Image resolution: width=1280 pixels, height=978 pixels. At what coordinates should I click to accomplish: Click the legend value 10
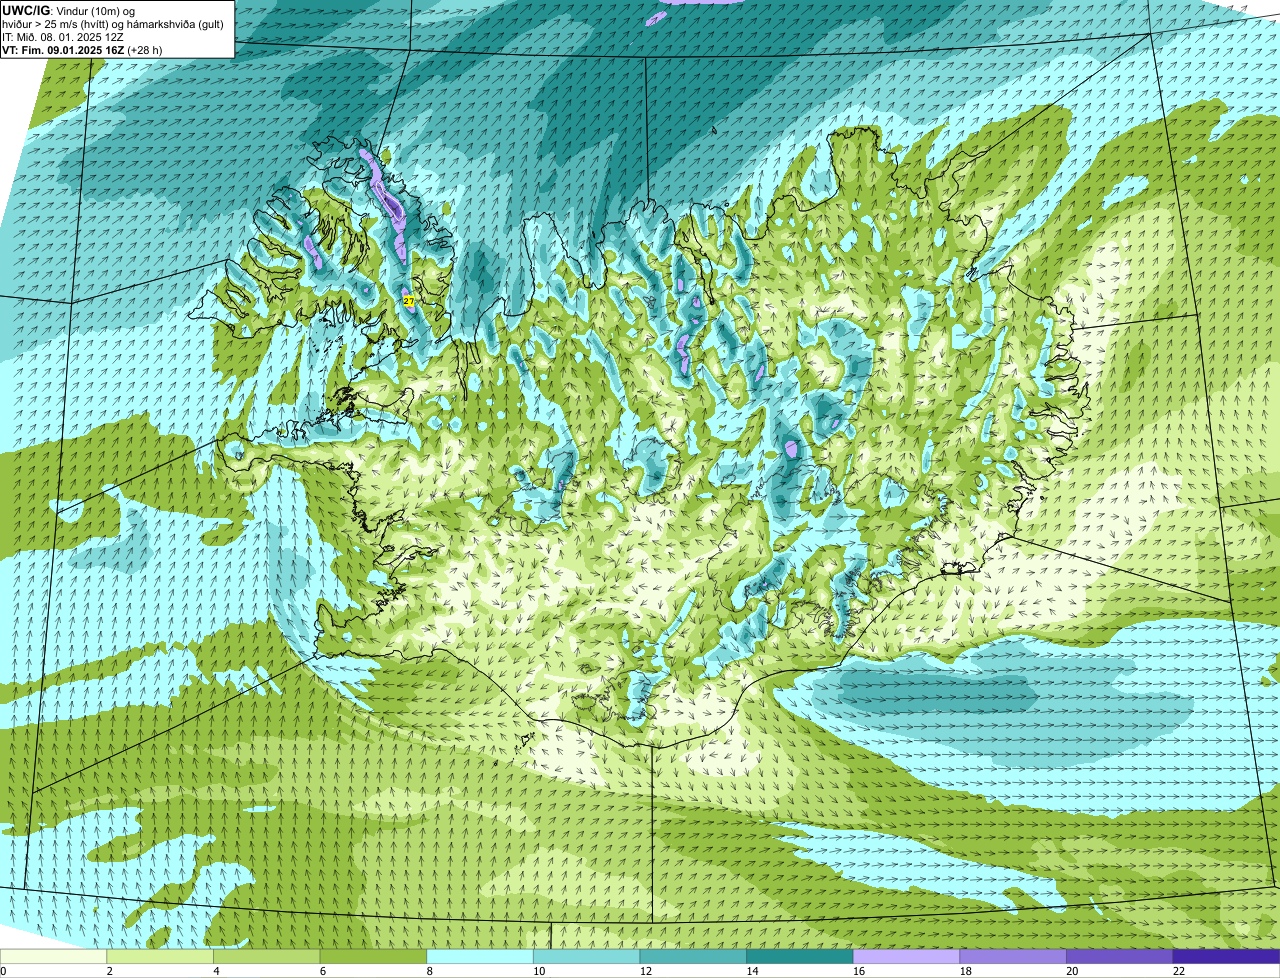tap(539, 971)
